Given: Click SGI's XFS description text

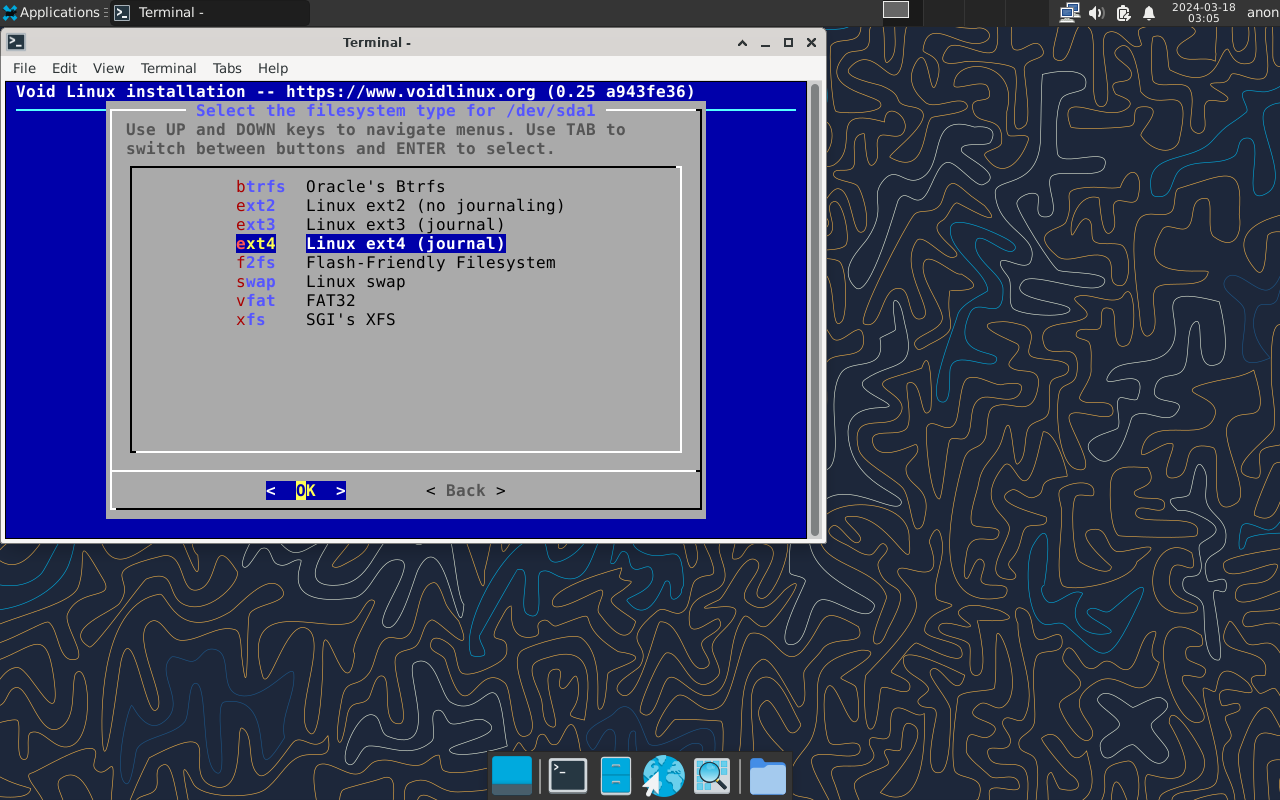Looking at the screenshot, I should pyautogui.click(x=351, y=320).
